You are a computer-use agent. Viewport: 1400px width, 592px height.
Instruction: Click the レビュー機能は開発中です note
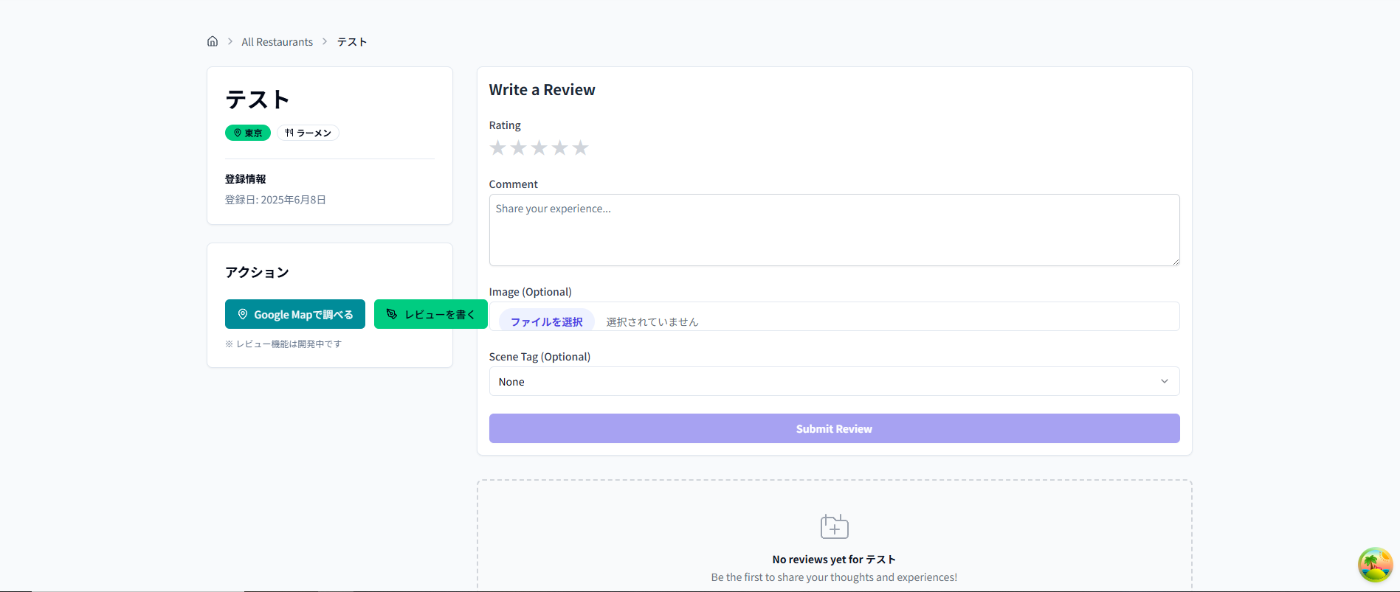tap(284, 344)
